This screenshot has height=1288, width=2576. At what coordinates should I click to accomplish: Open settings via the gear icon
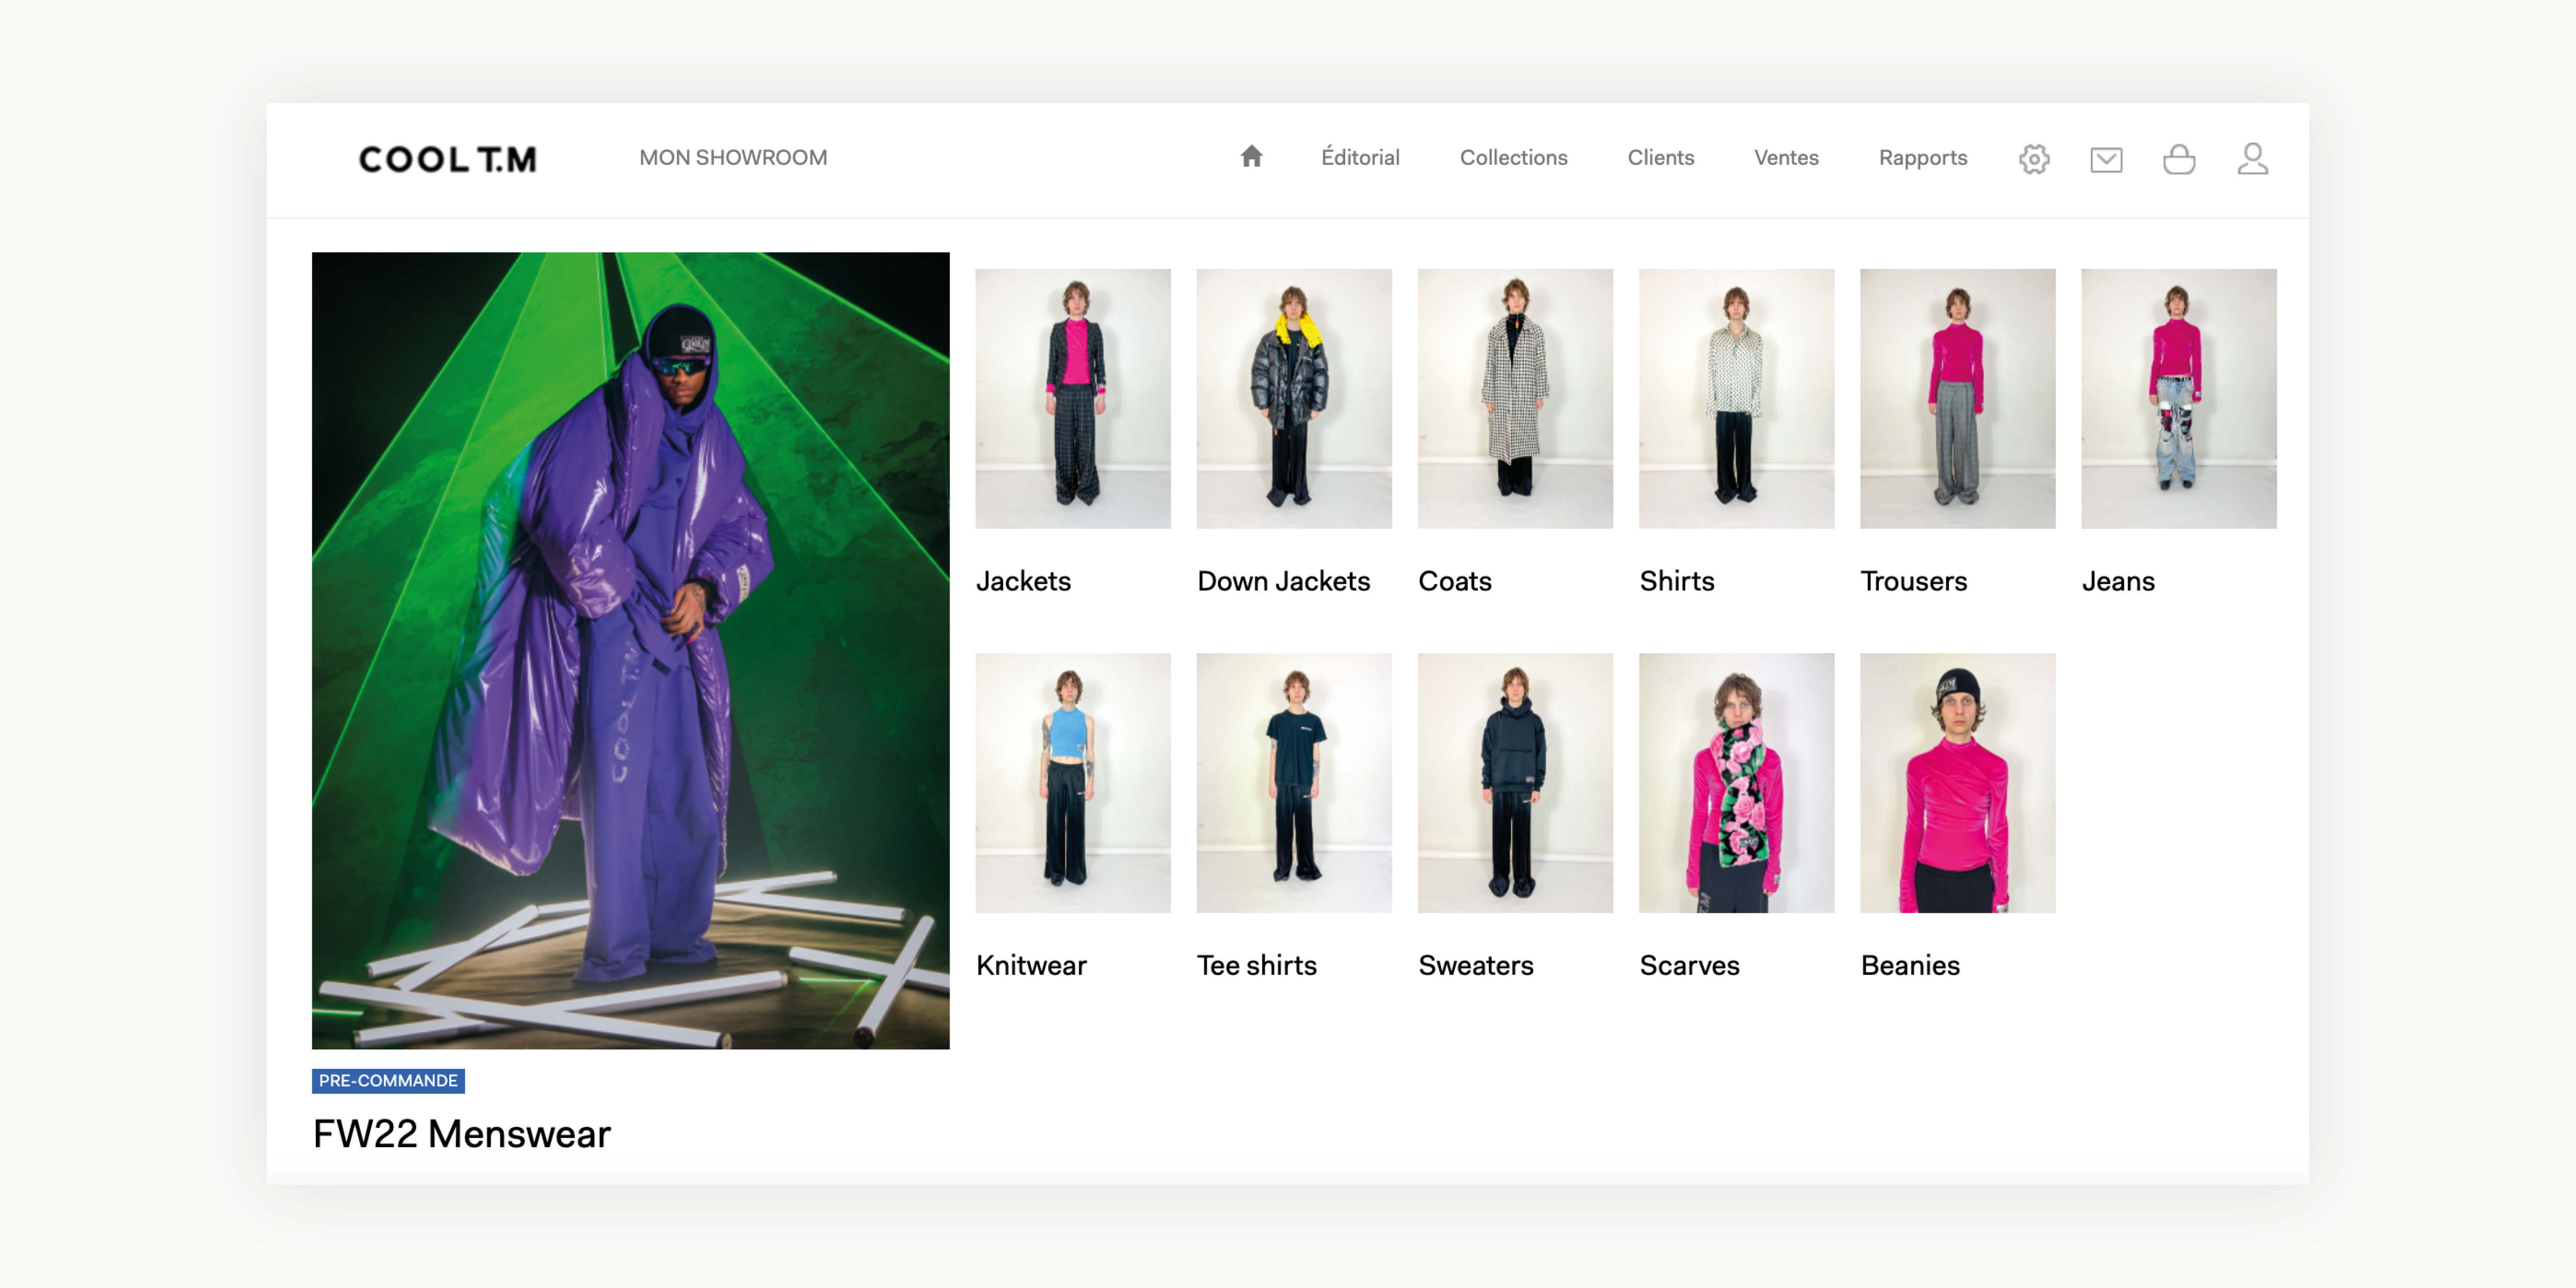tap(2033, 159)
